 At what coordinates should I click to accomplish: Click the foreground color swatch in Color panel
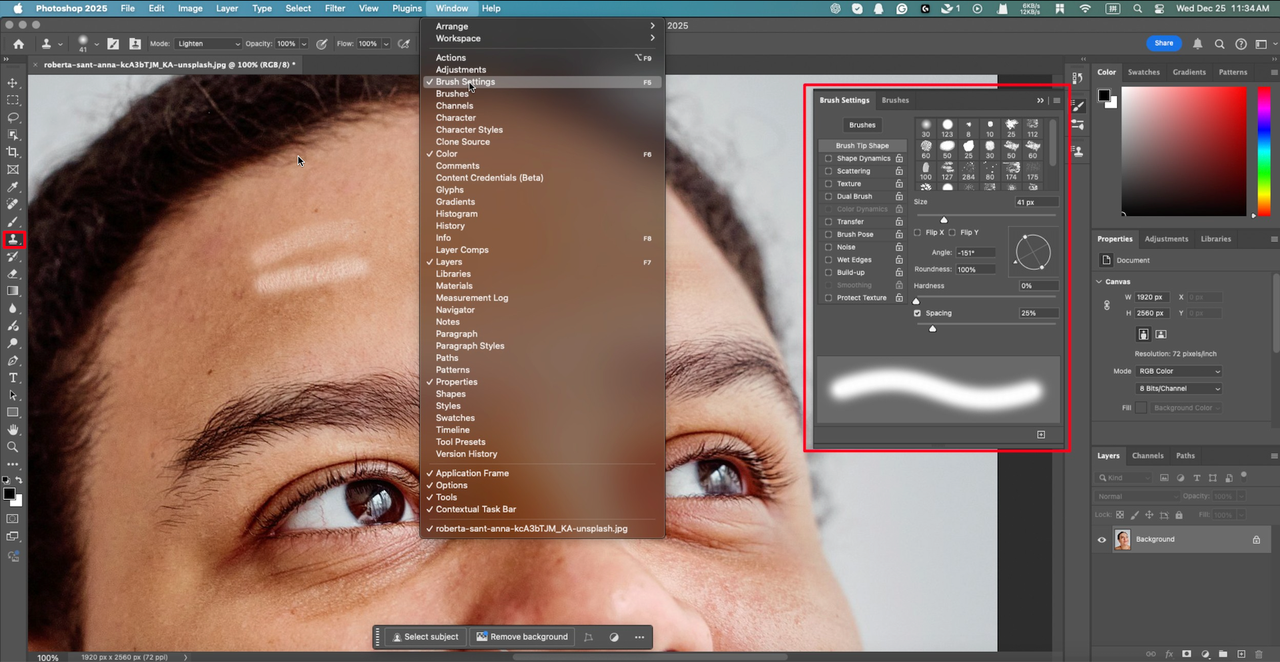[x=1105, y=95]
